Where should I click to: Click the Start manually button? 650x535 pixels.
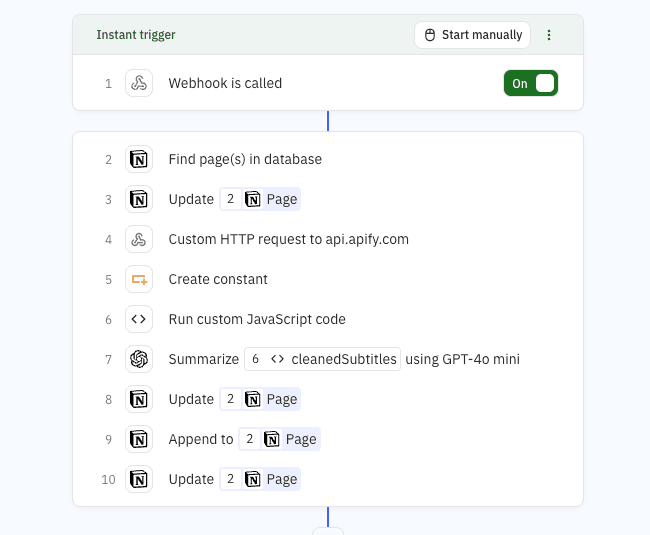(x=472, y=35)
